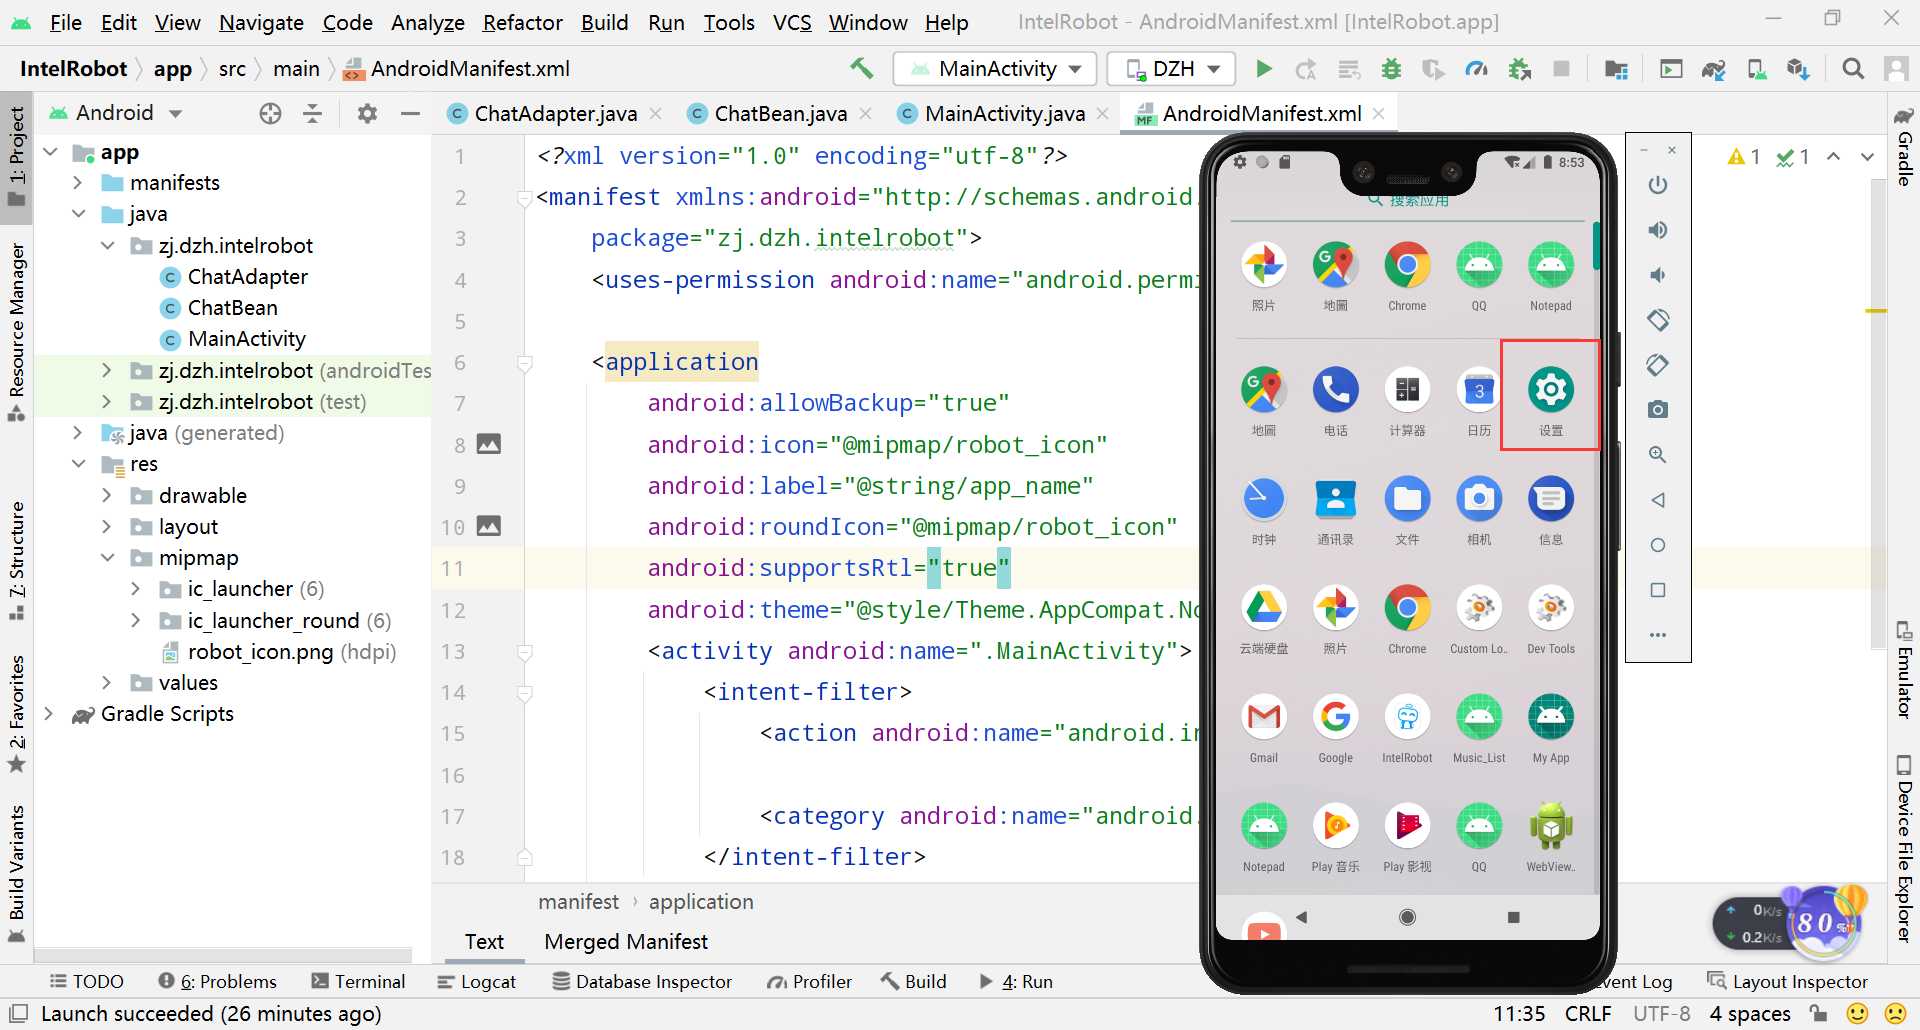Click the Debug app bug icon
1920x1030 pixels.
[1391, 69]
